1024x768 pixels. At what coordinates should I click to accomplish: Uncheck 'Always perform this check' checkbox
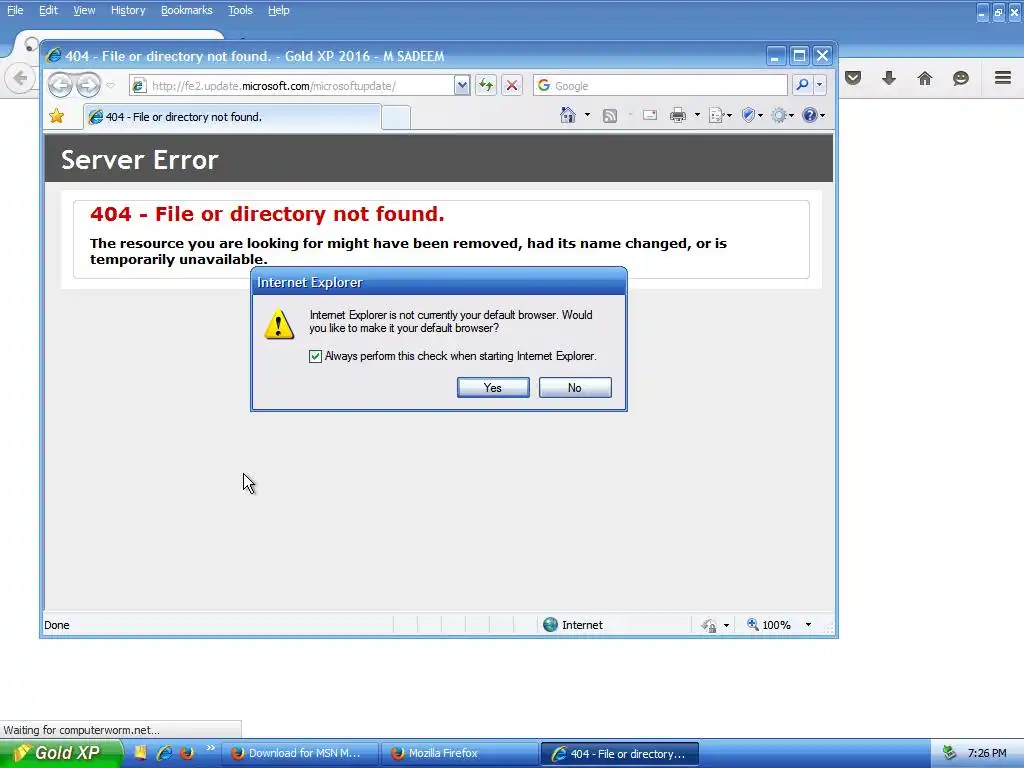click(x=315, y=356)
